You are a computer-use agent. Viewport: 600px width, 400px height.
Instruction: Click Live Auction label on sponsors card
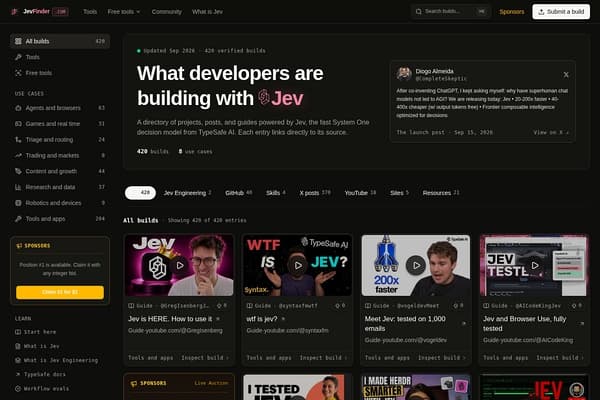click(x=211, y=383)
